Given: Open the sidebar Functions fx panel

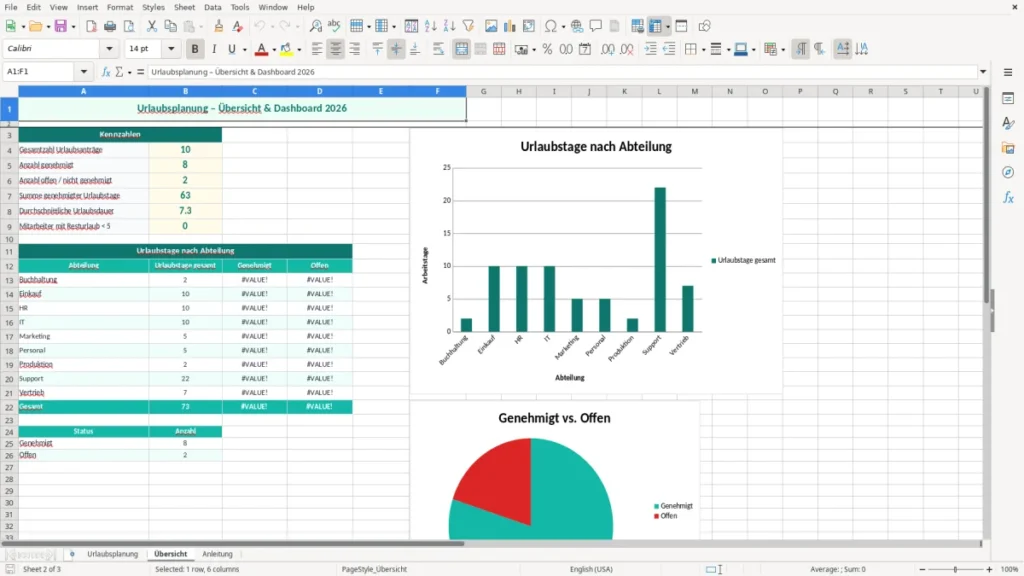Looking at the screenshot, I should (1008, 198).
